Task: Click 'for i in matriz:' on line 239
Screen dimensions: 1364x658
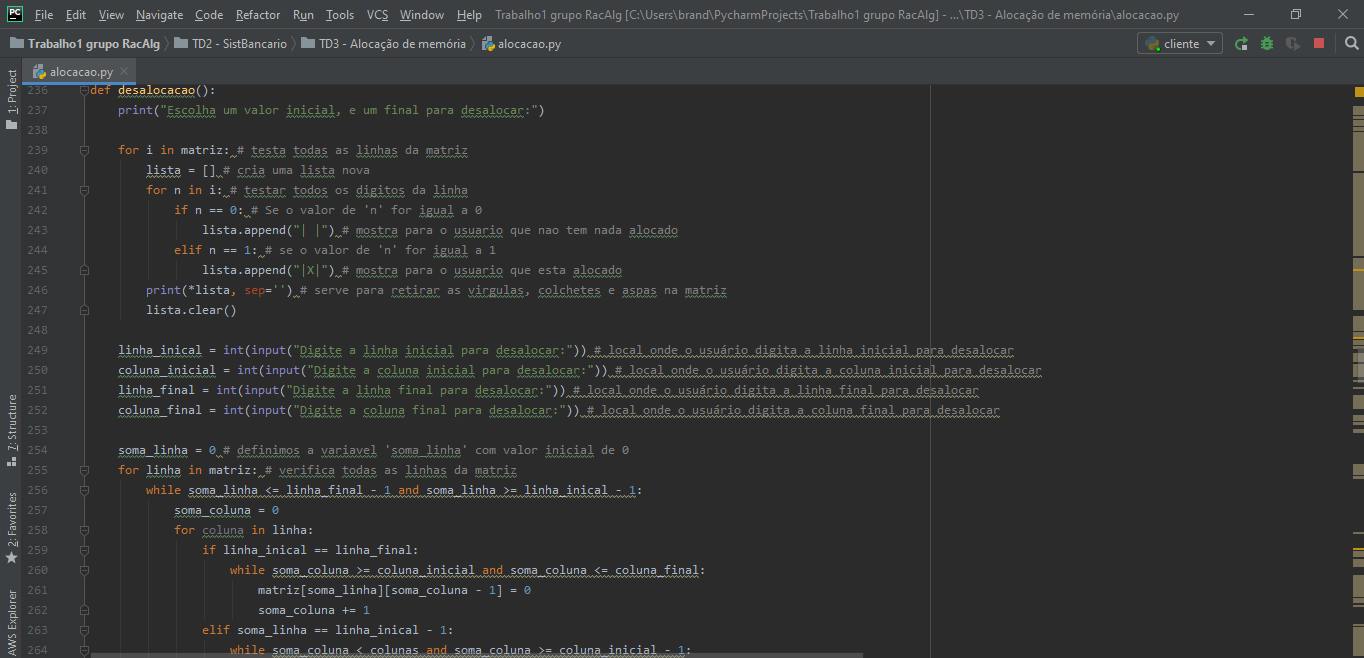Action: click(174, 150)
